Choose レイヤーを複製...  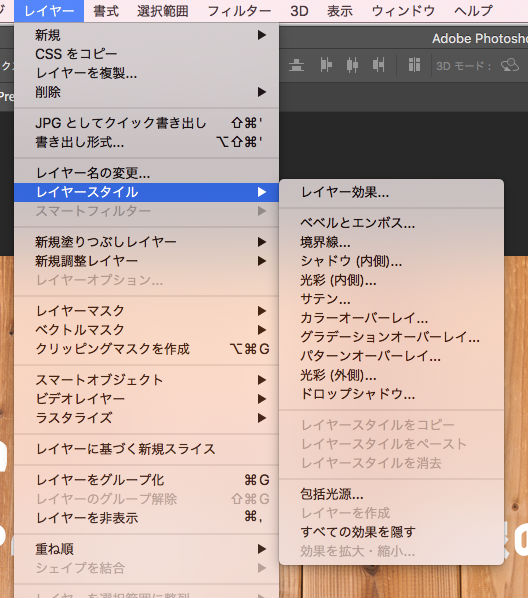point(146,73)
